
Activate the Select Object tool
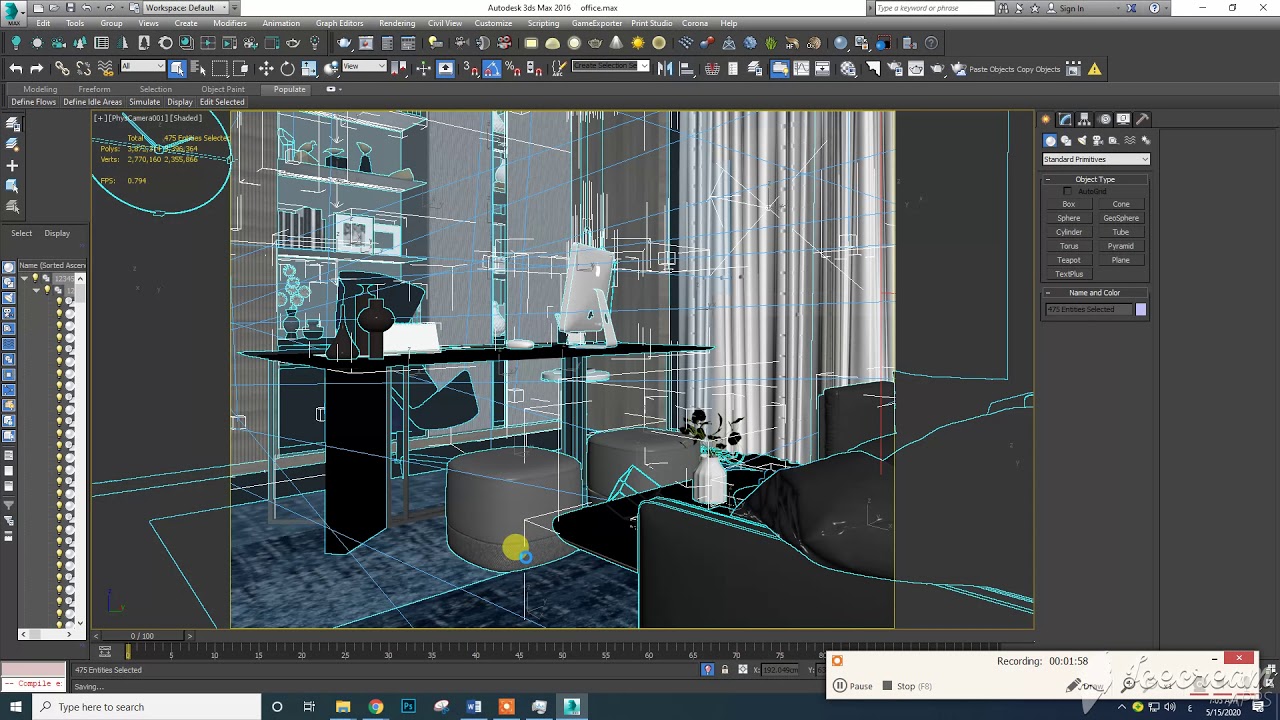click(177, 69)
